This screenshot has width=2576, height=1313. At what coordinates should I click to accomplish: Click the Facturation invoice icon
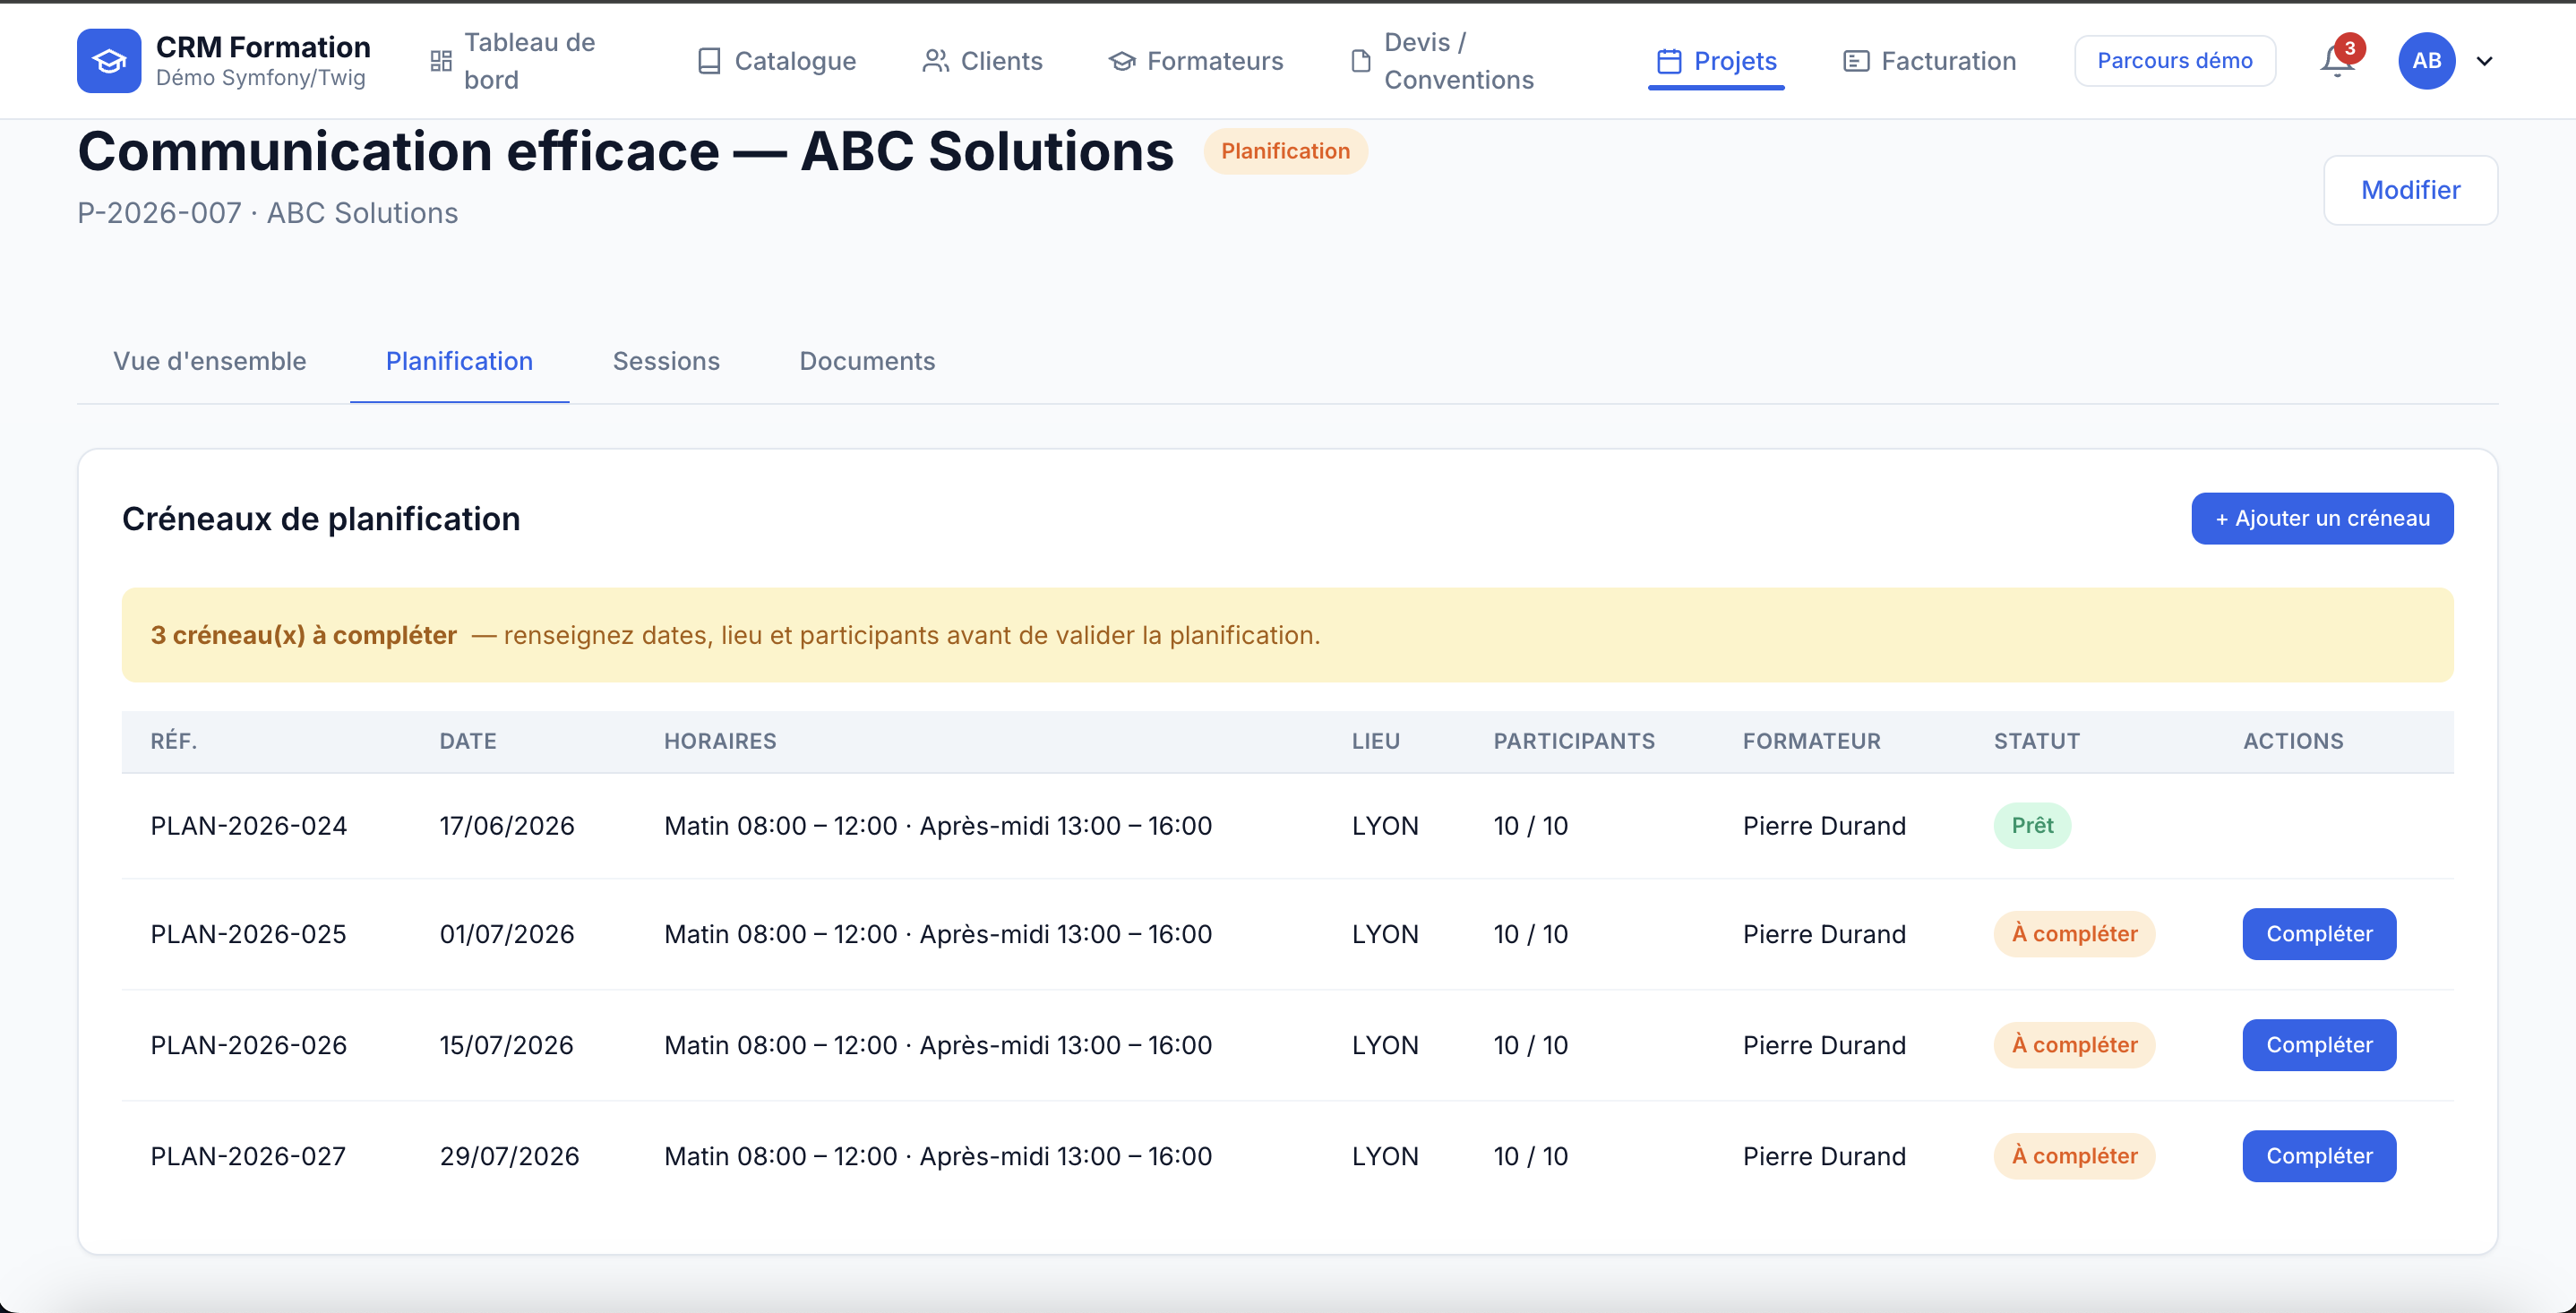click(x=1856, y=61)
